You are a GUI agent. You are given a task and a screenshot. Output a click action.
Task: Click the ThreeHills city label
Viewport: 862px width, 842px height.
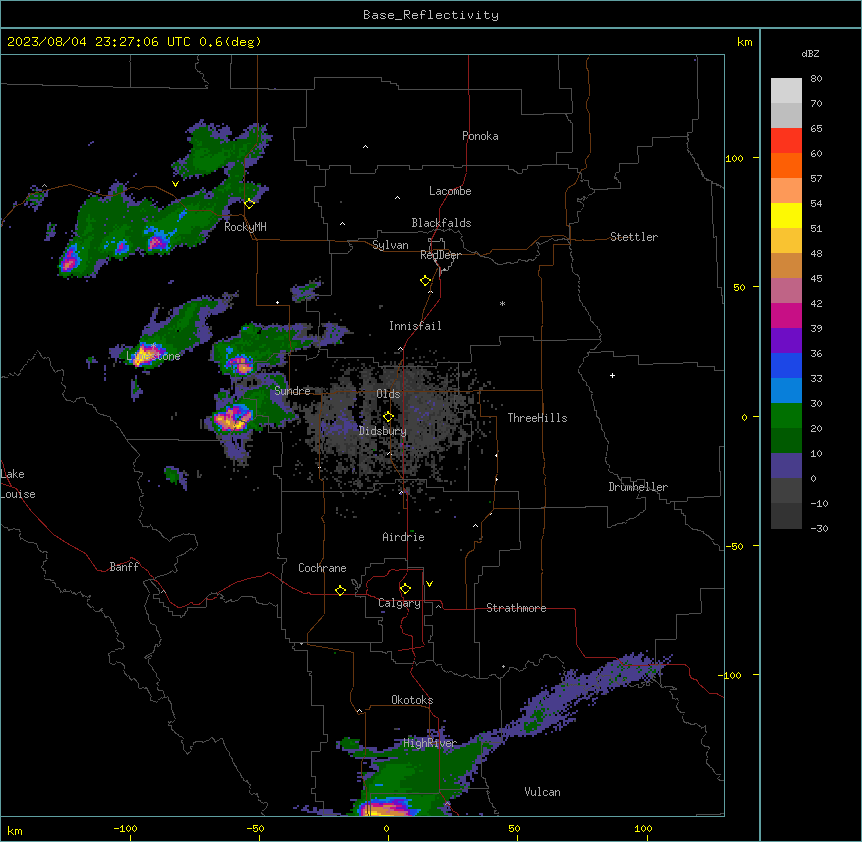pyautogui.click(x=537, y=418)
